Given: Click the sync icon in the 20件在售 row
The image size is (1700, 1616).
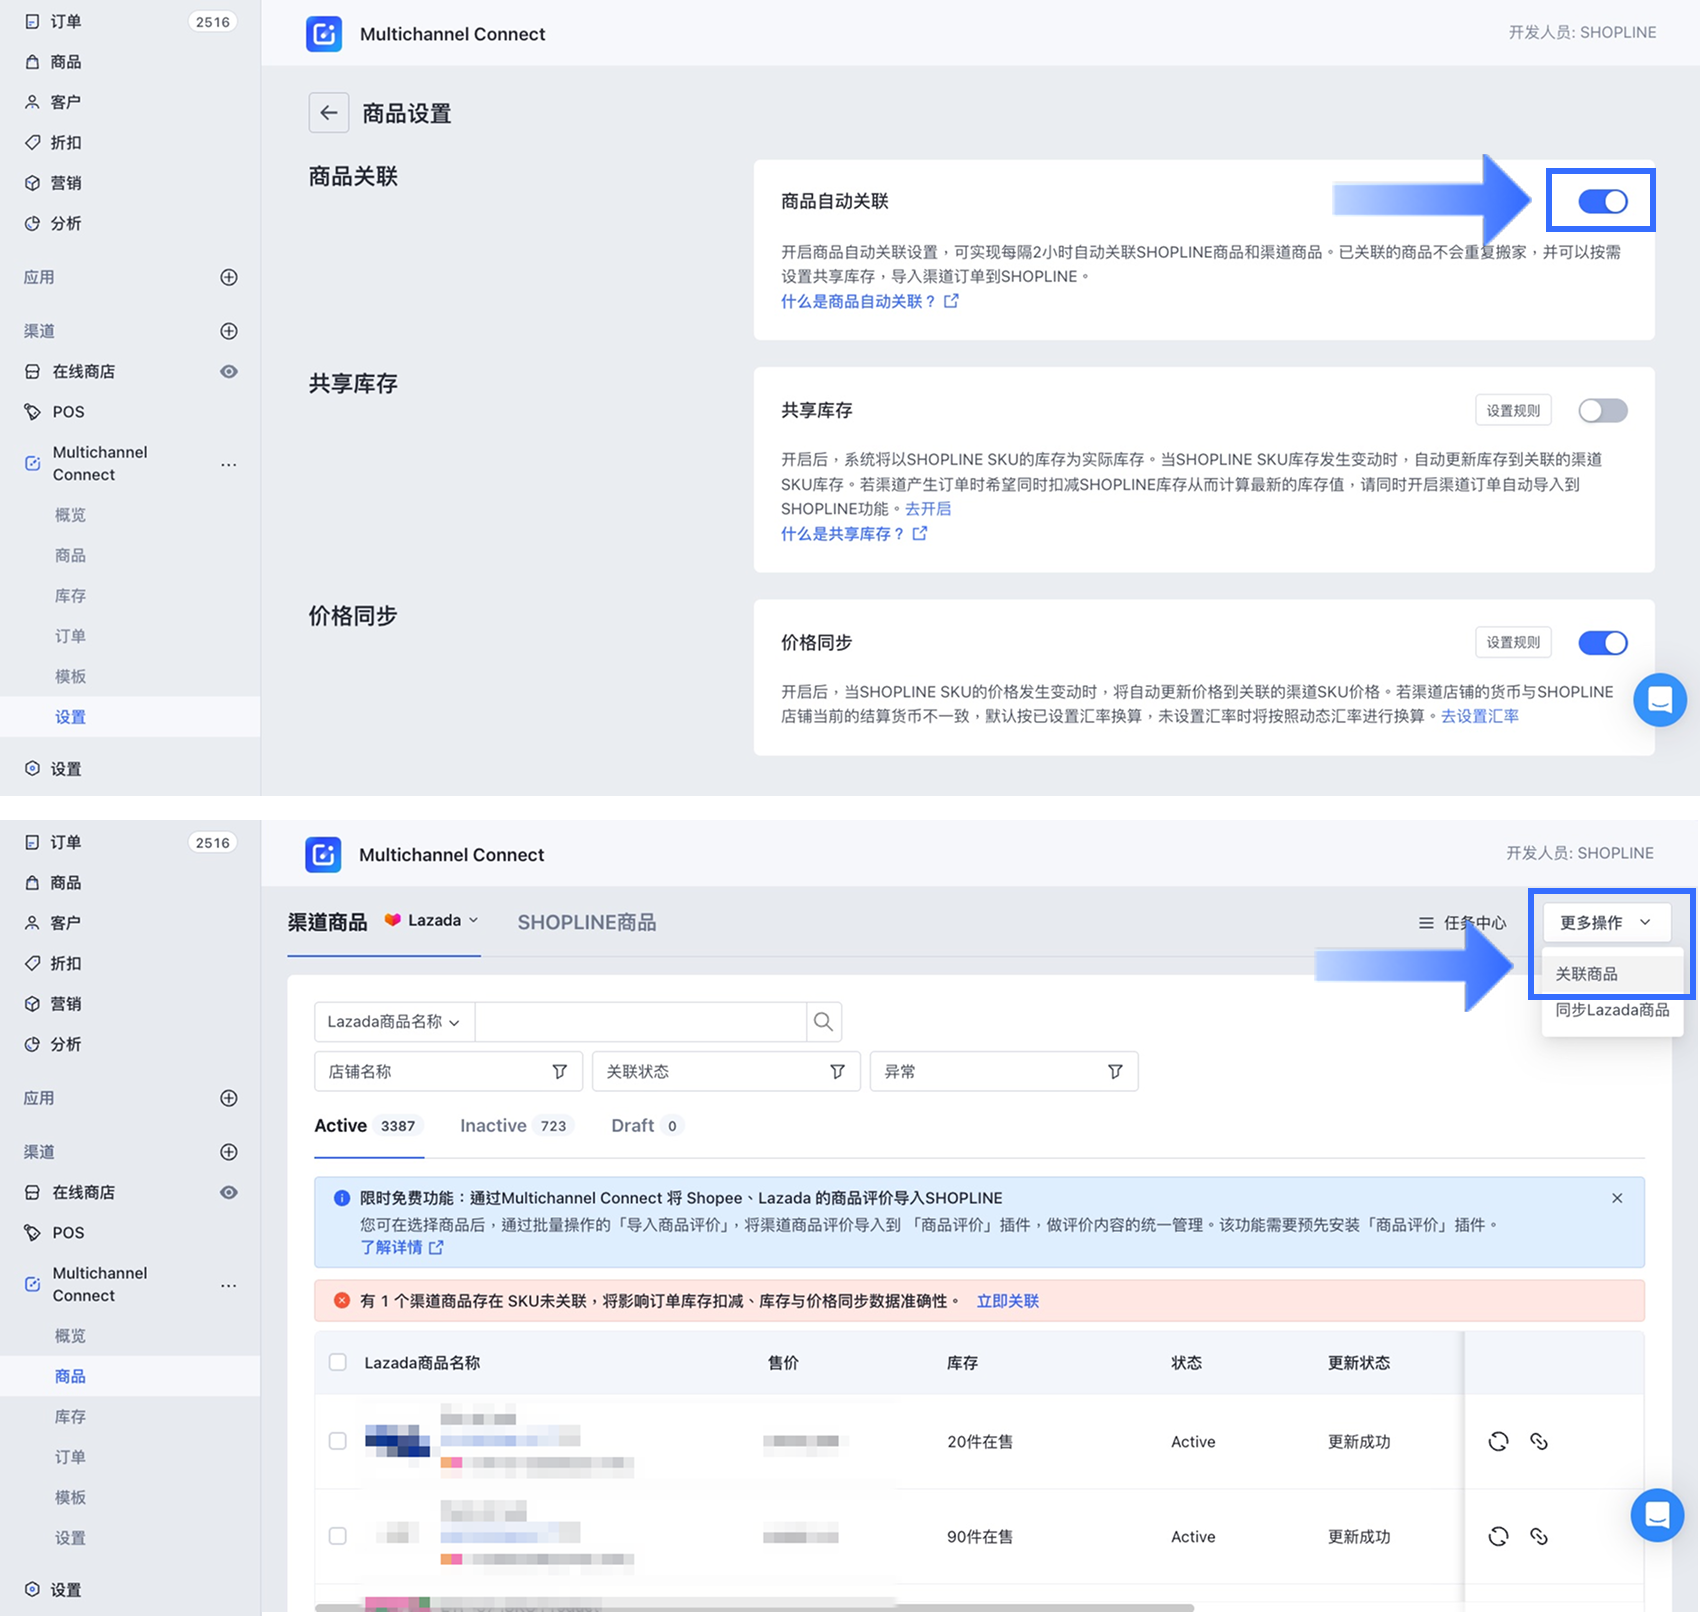Looking at the screenshot, I should click(1498, 1441).
